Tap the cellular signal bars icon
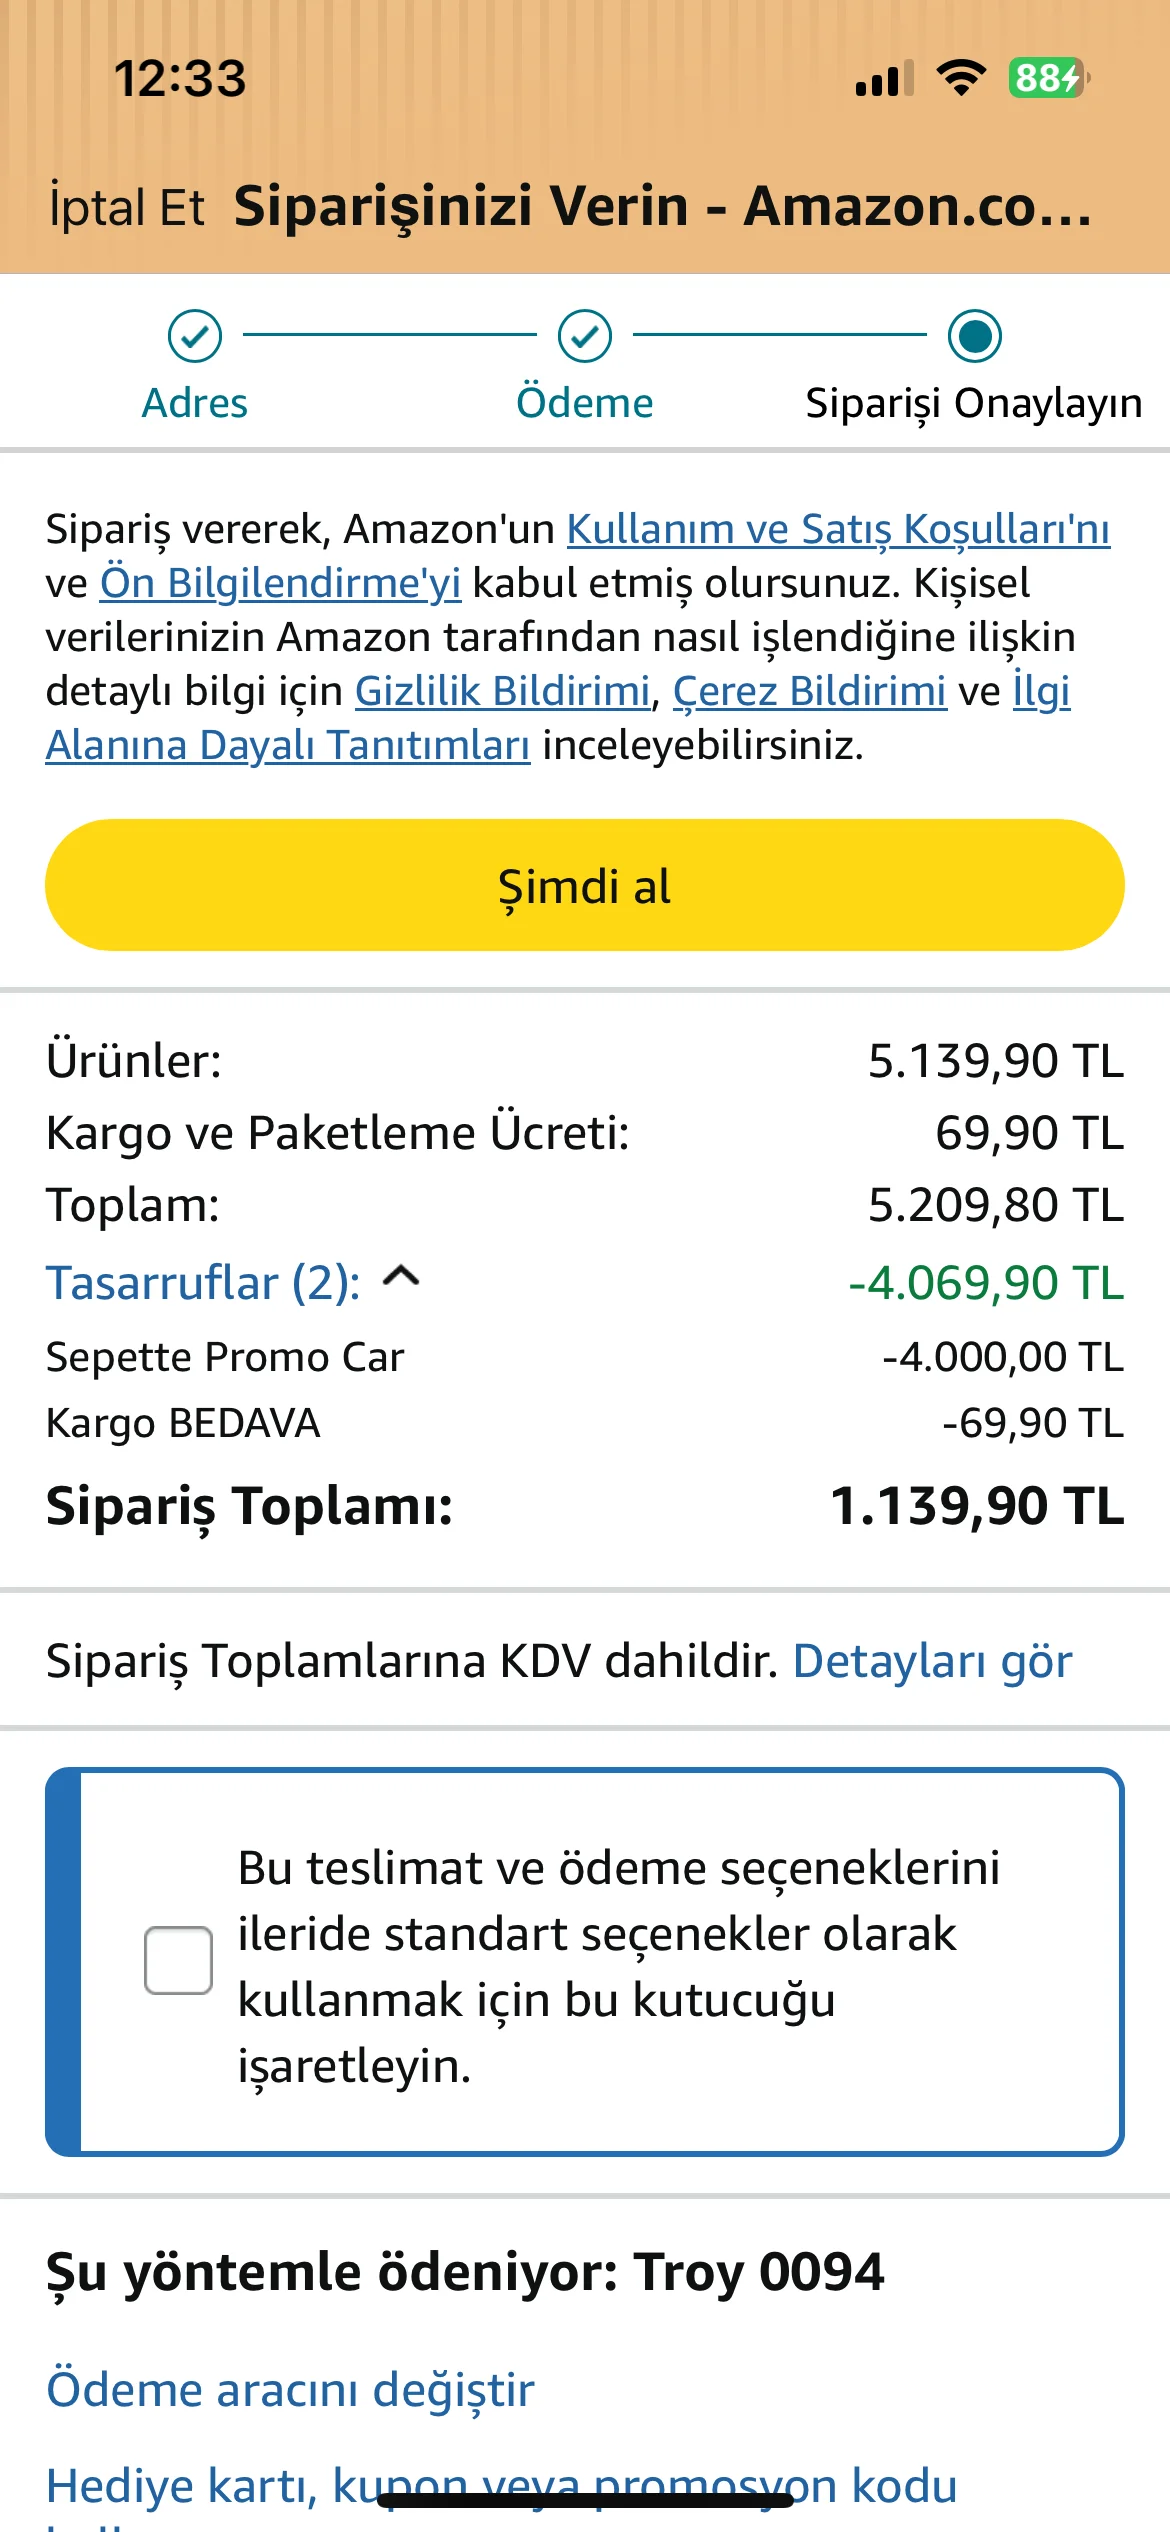The width and height of the screenshot is (1170, 2532). click(885, 78)
